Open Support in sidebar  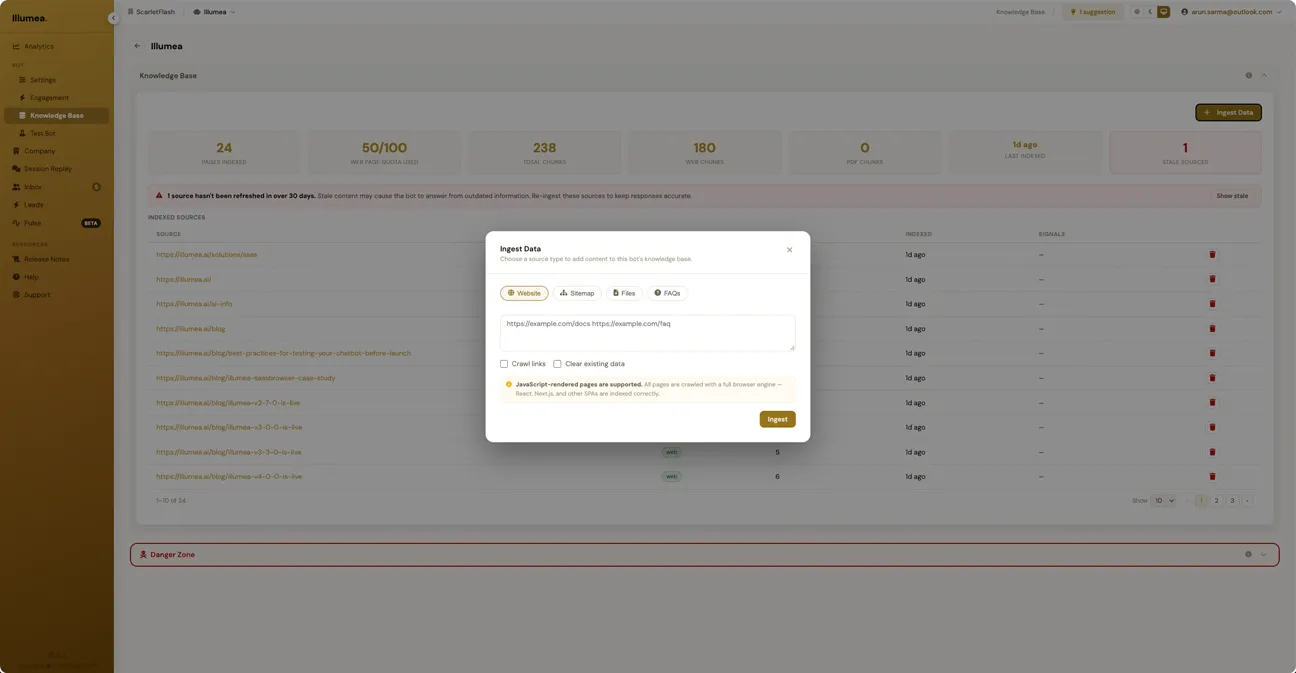(57, 295)
